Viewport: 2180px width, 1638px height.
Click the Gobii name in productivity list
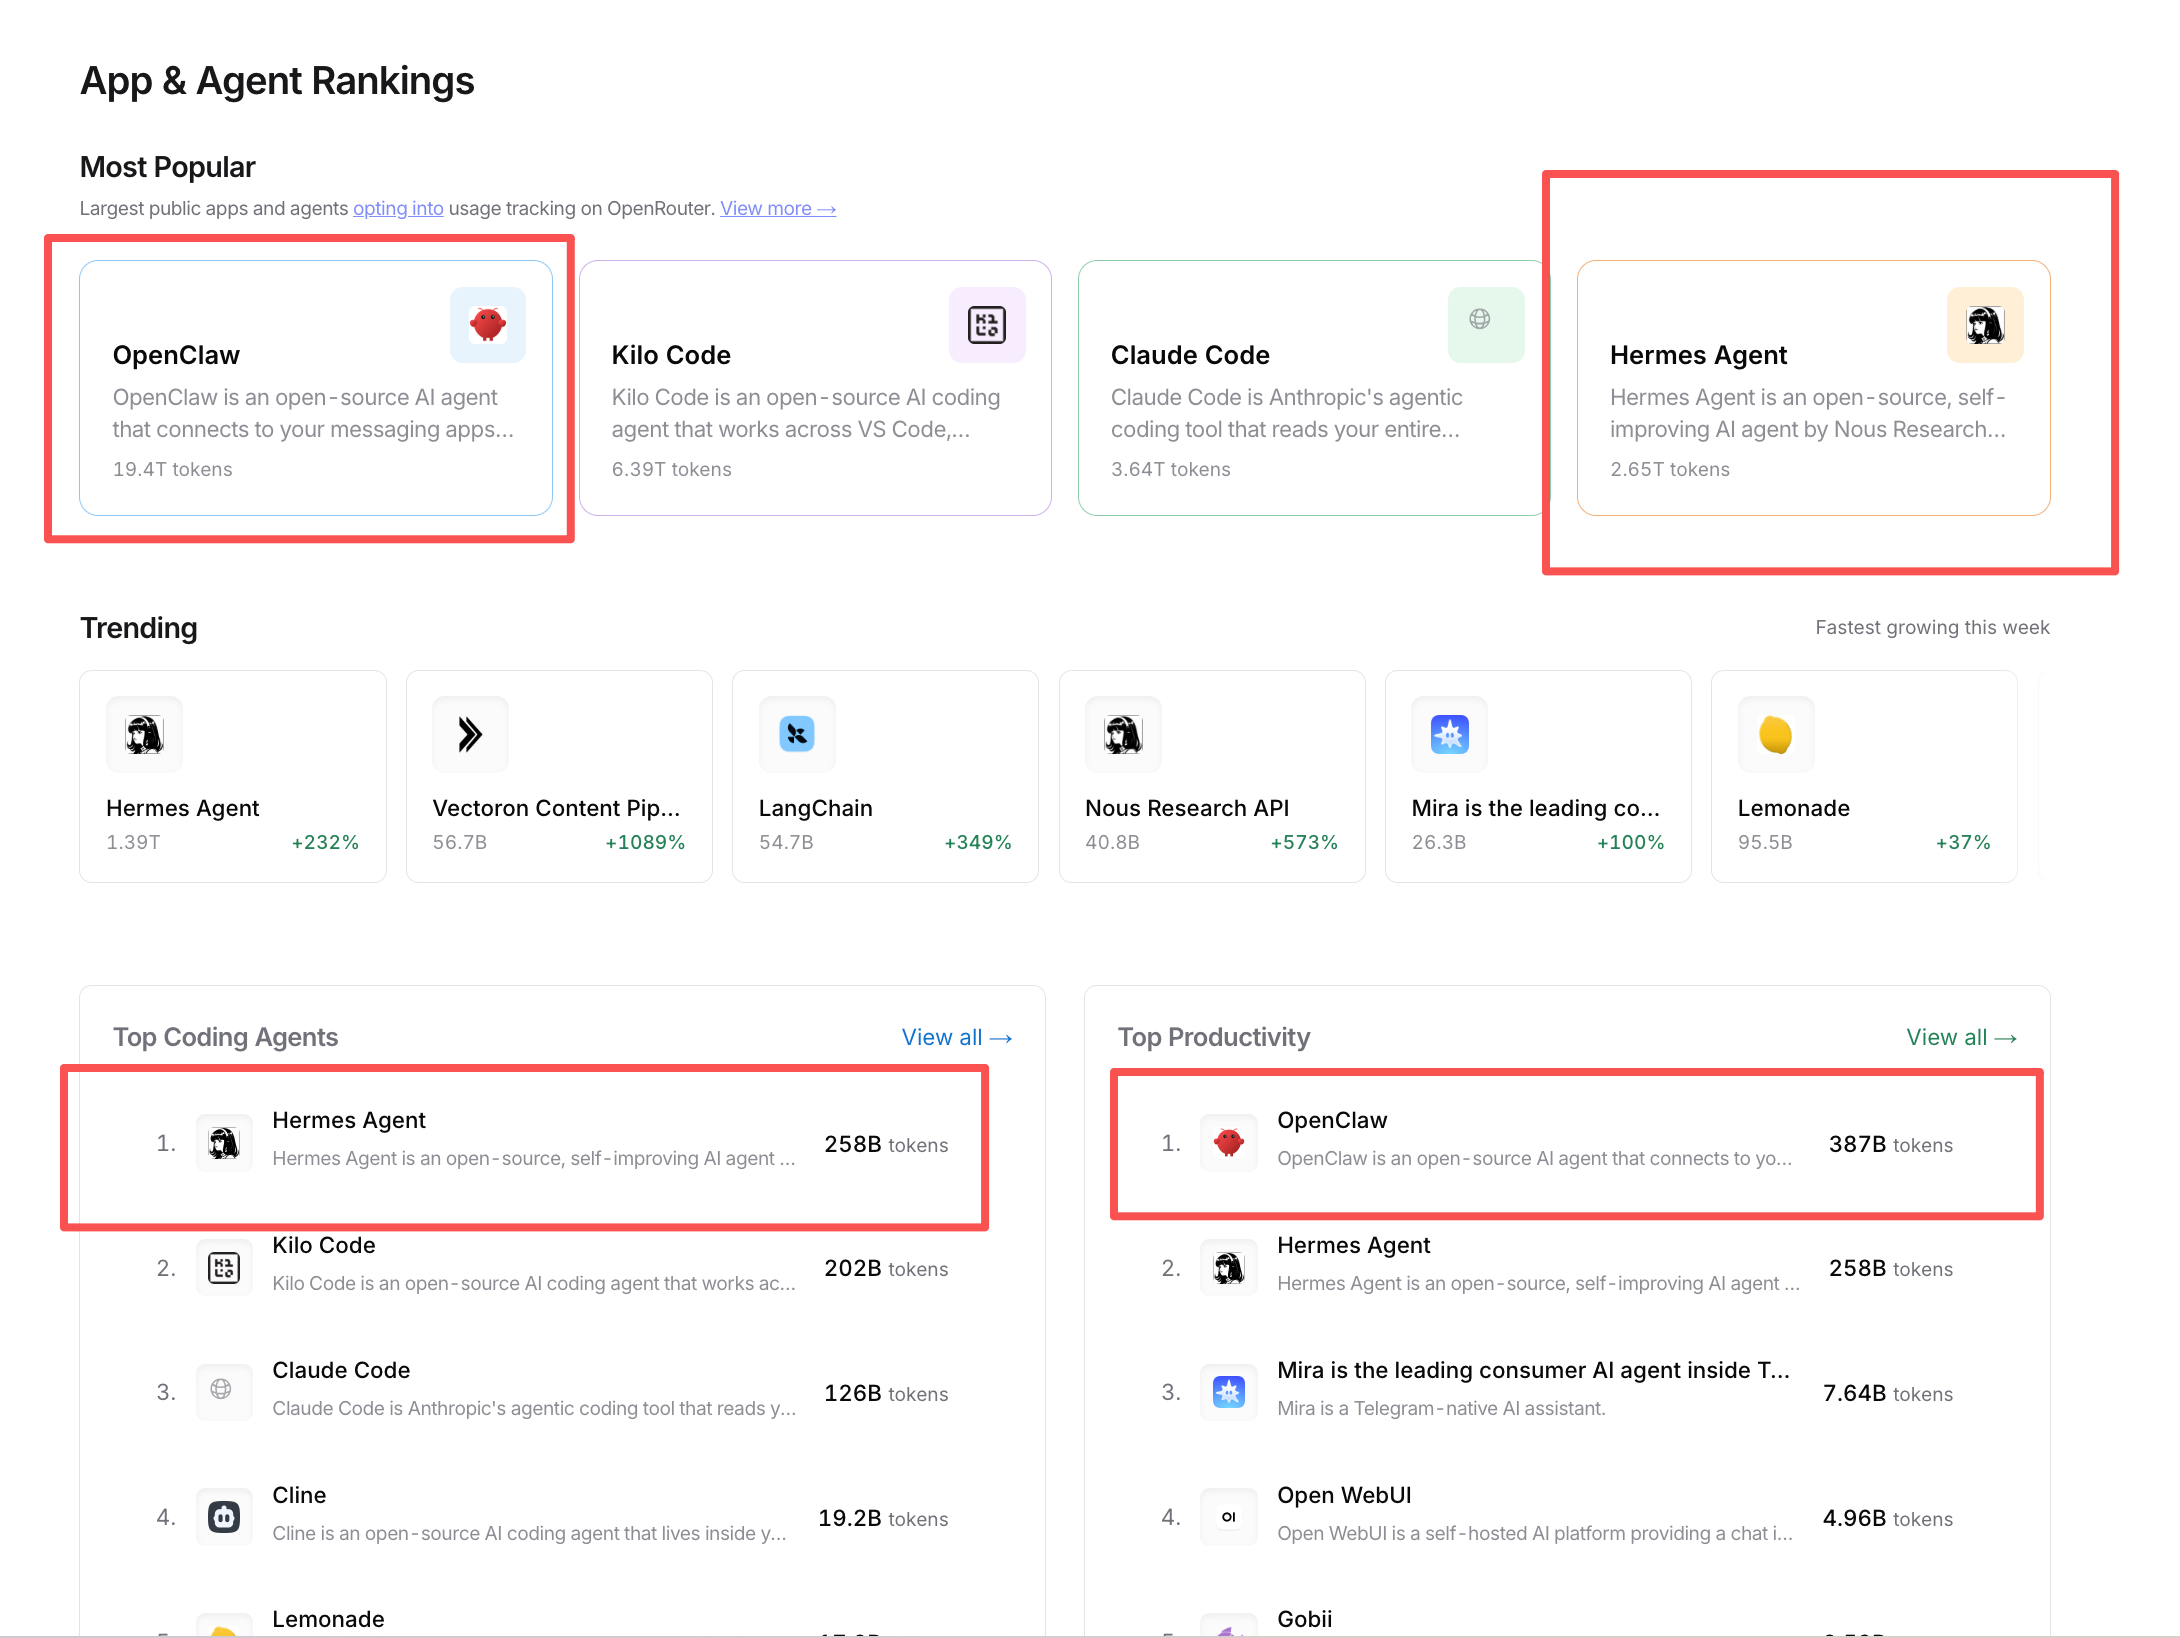tap(1305, 1619)
